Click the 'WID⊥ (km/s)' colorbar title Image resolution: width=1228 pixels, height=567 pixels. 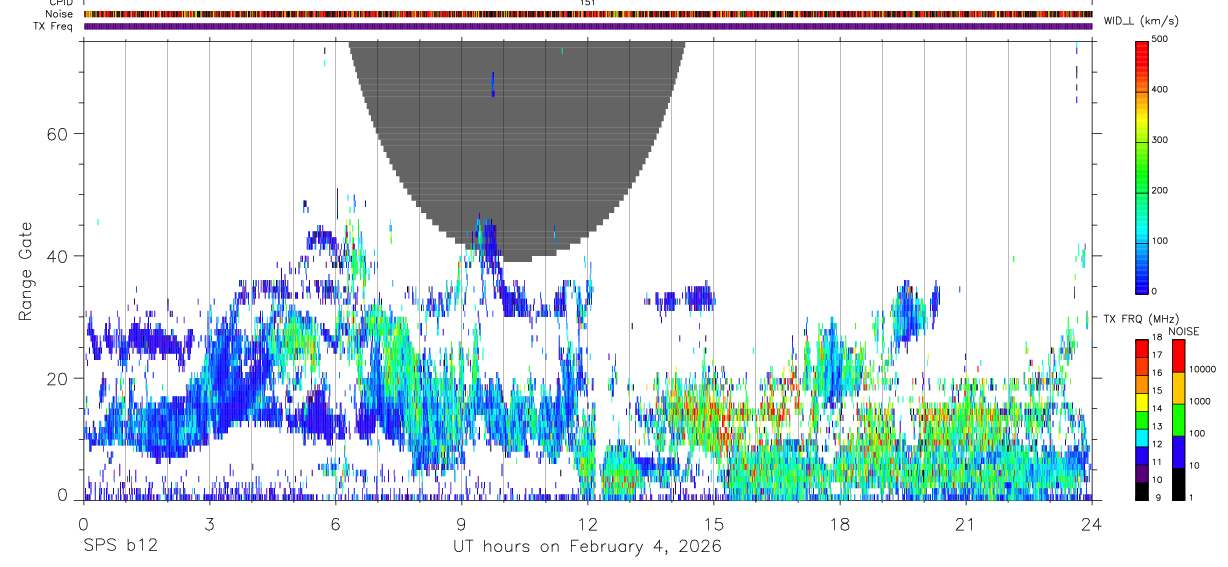point(1139,21)
